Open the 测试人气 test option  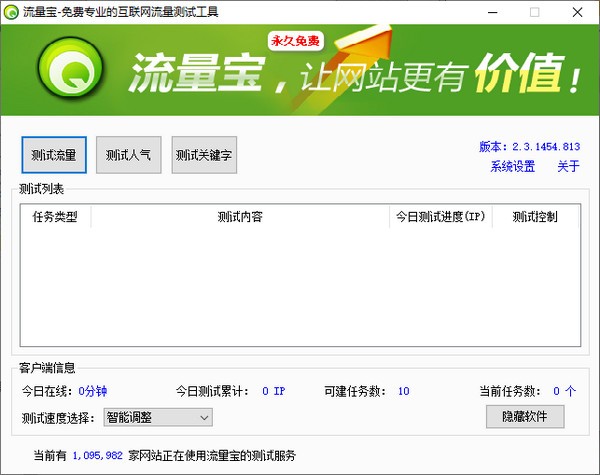tap(129, 155)
